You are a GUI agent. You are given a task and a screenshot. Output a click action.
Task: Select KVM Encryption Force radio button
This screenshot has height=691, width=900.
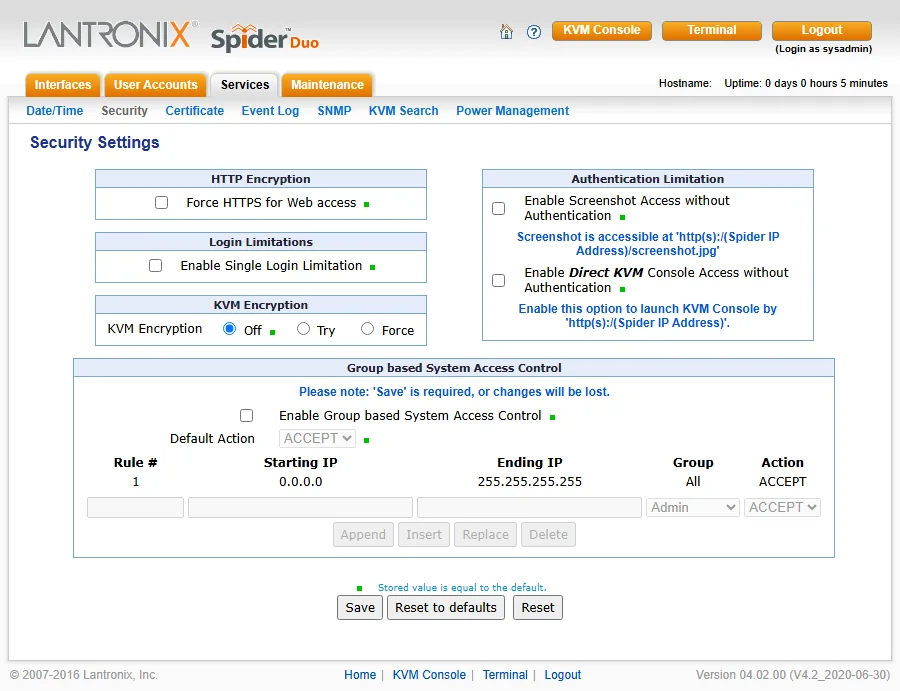point(367,329)
